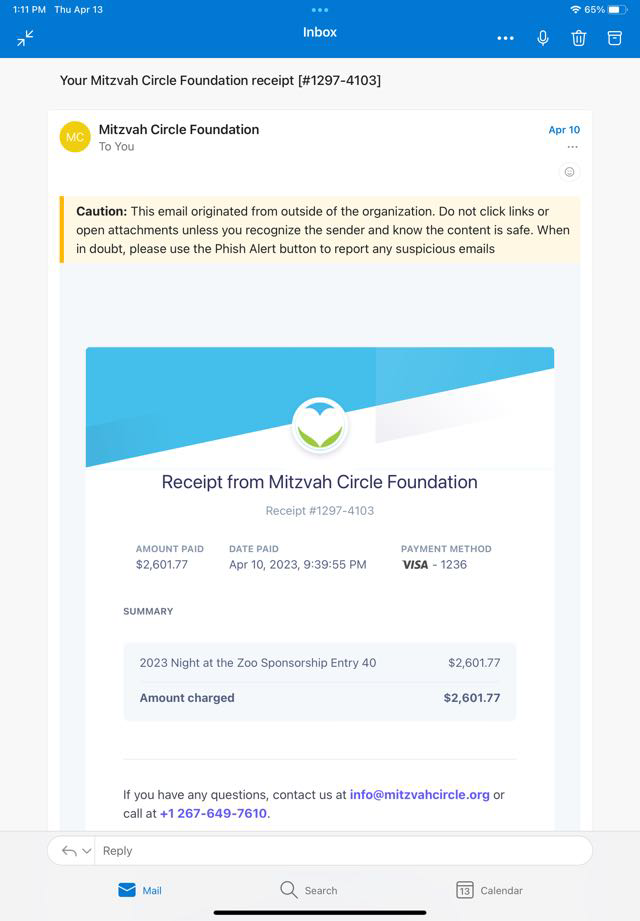Tap the Apr 10 date label
The image size is (640, 921).
[x=564, y=130]
